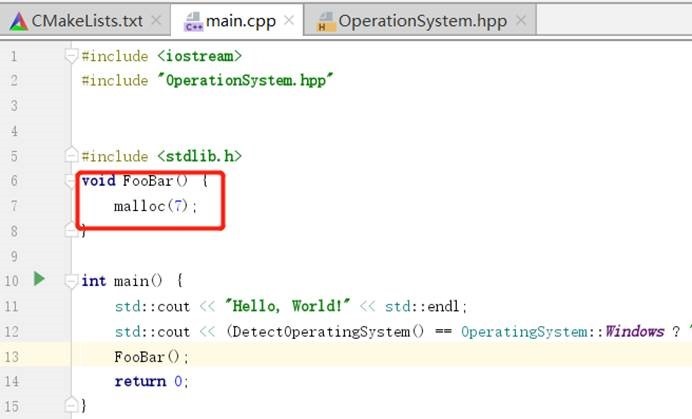Click std::endl on line 11
This screenshot has width=692, height=419.
point(422,306)
